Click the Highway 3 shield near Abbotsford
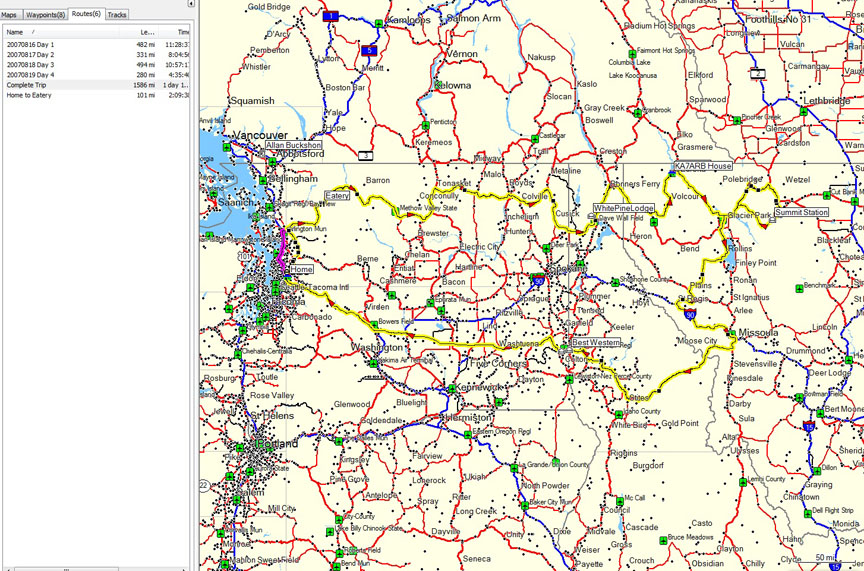Viewport: 864px width, 571px height. [x=367, y=156]
